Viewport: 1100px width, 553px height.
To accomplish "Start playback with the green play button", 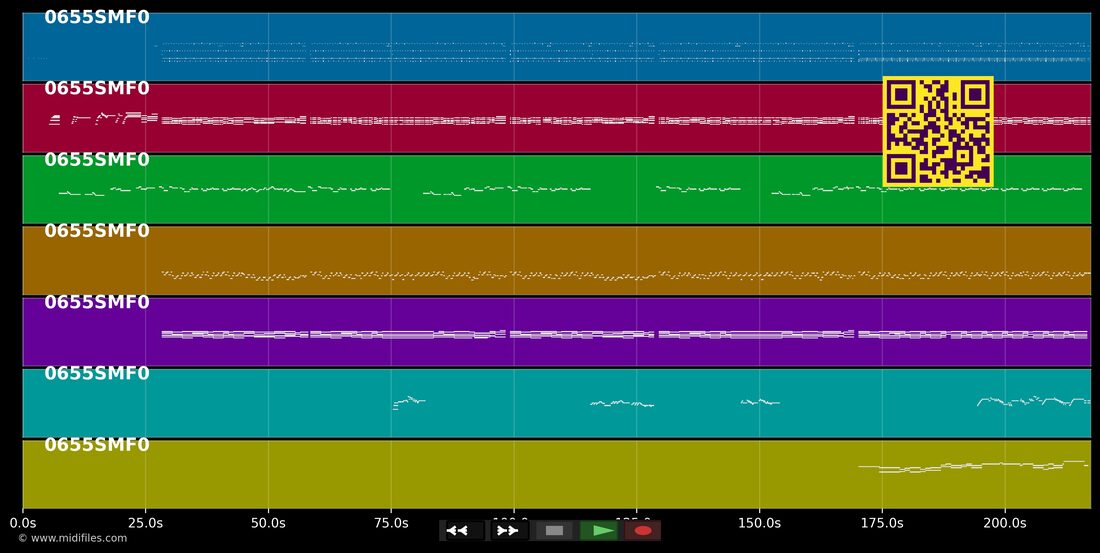I will (x=599, y=531).
